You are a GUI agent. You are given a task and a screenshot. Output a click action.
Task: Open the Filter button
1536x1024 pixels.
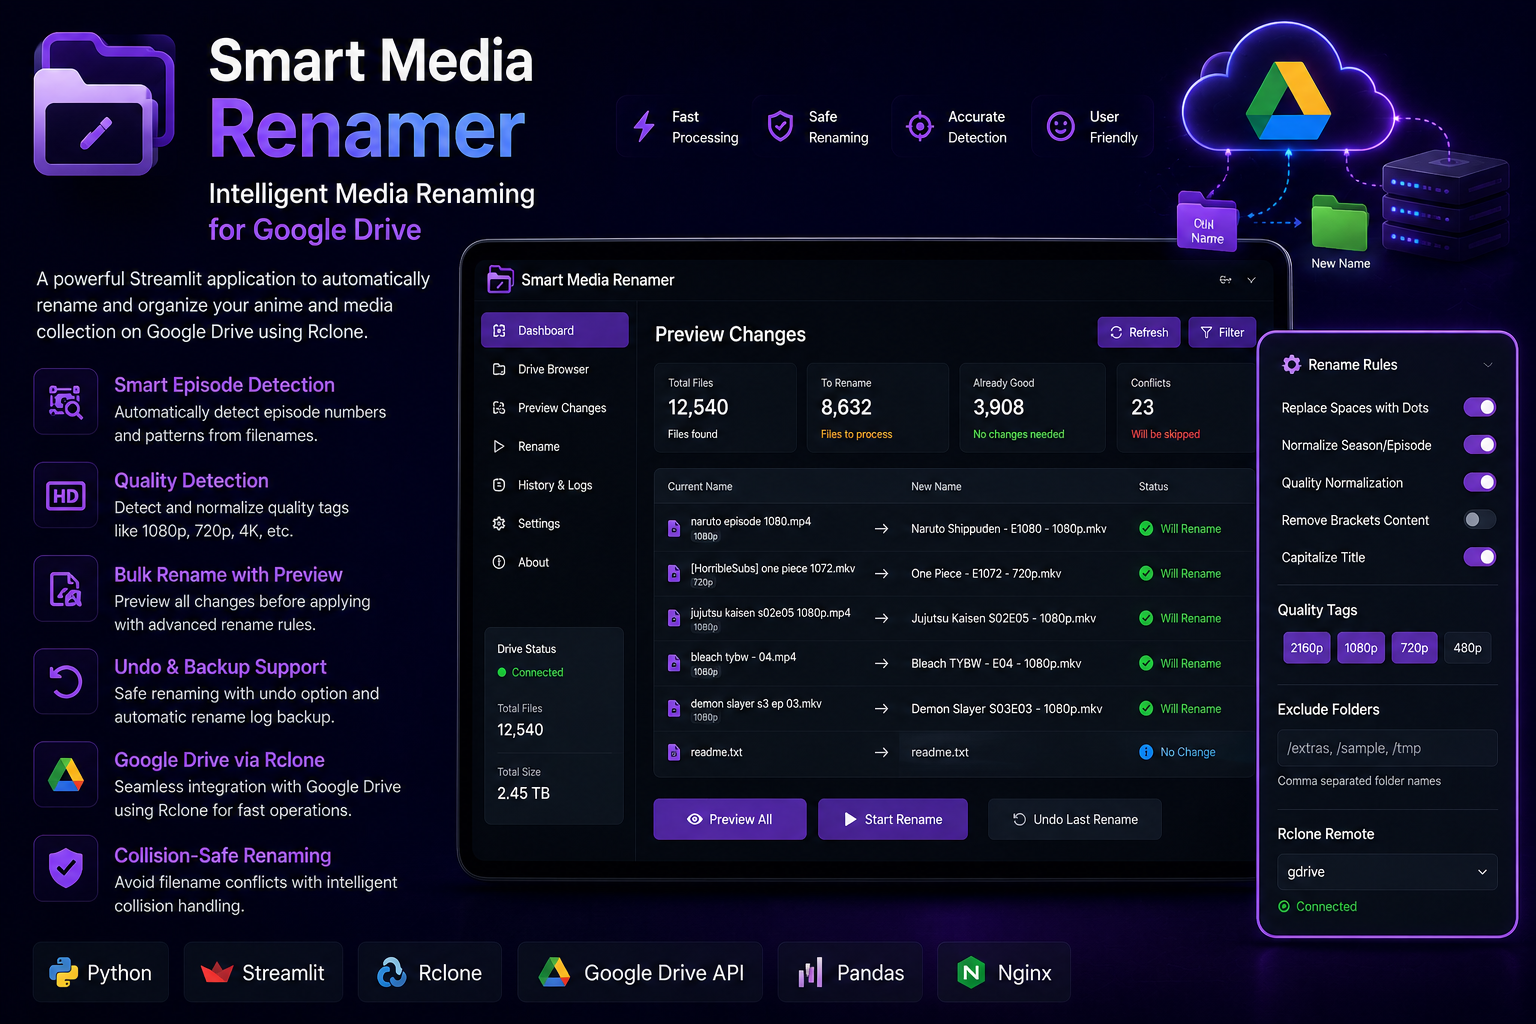pos(1222,332)
